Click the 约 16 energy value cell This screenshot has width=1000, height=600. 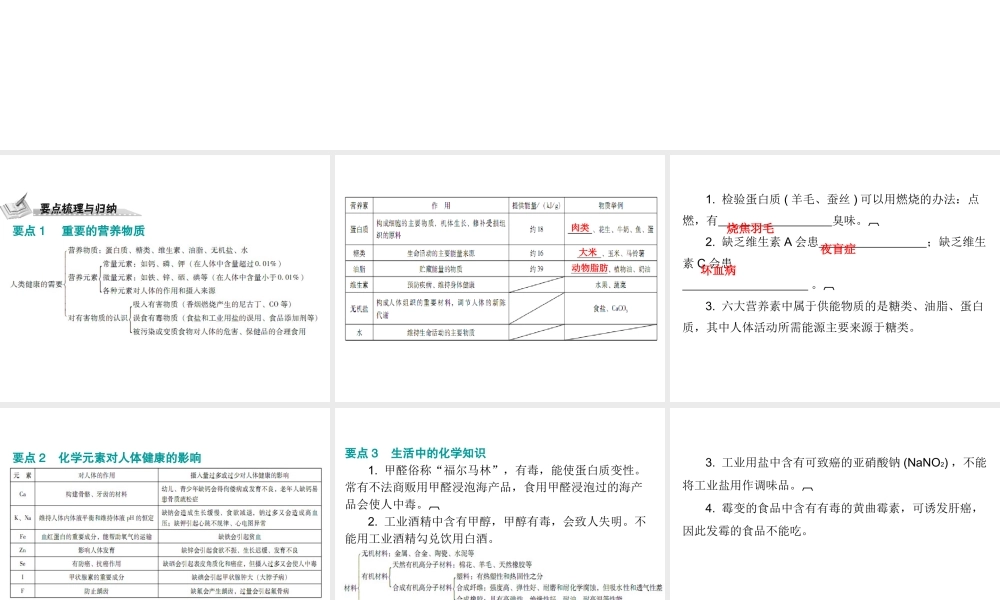coord(536,253)
